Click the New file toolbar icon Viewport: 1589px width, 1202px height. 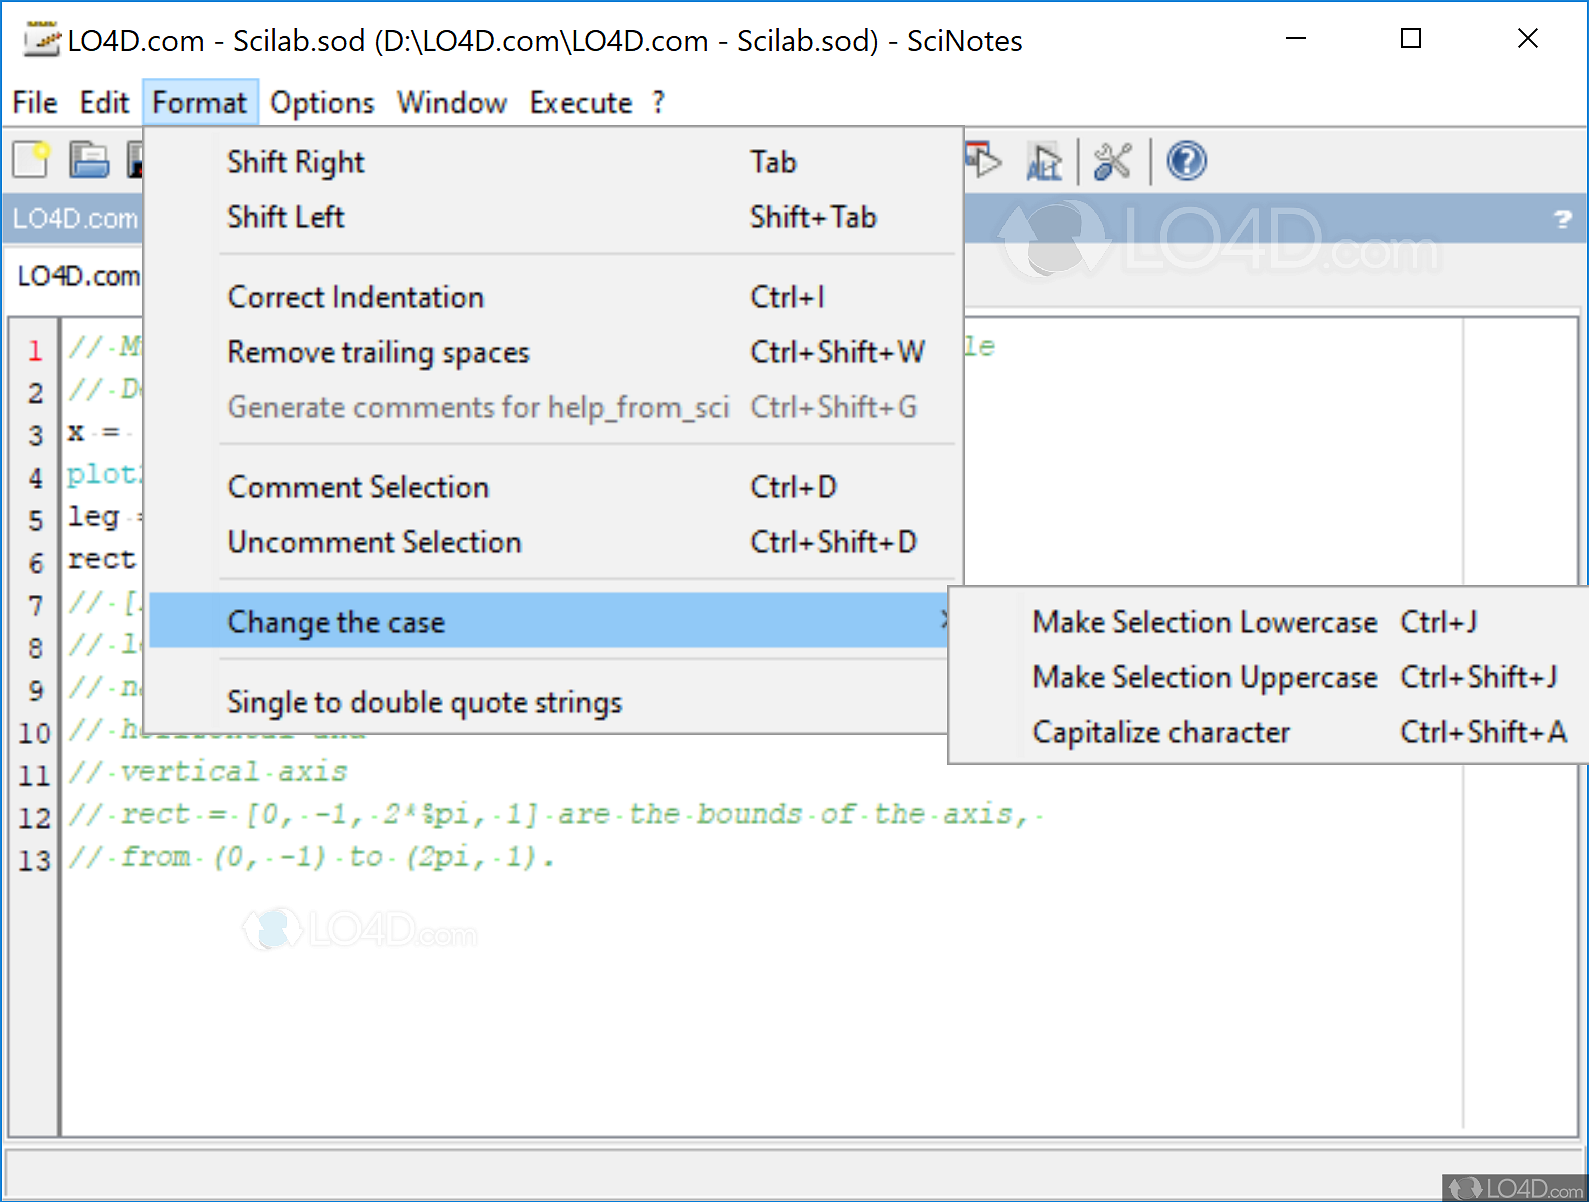point(31,160)
